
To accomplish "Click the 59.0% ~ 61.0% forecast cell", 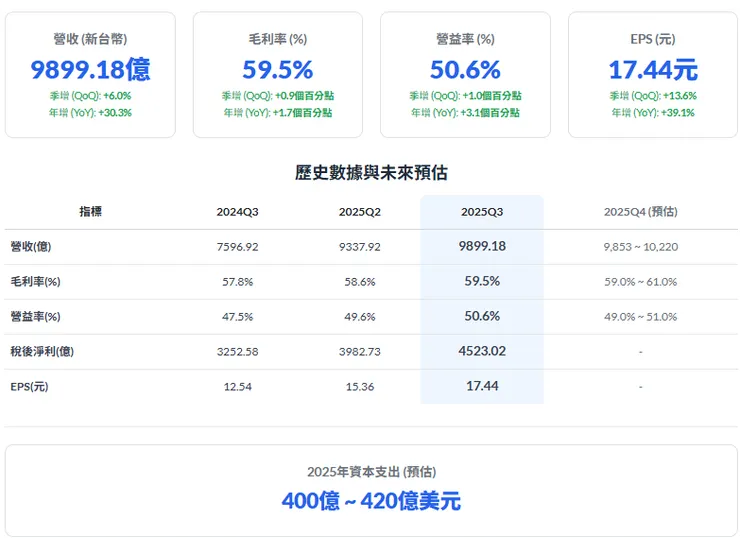I will tap(640, 282).
